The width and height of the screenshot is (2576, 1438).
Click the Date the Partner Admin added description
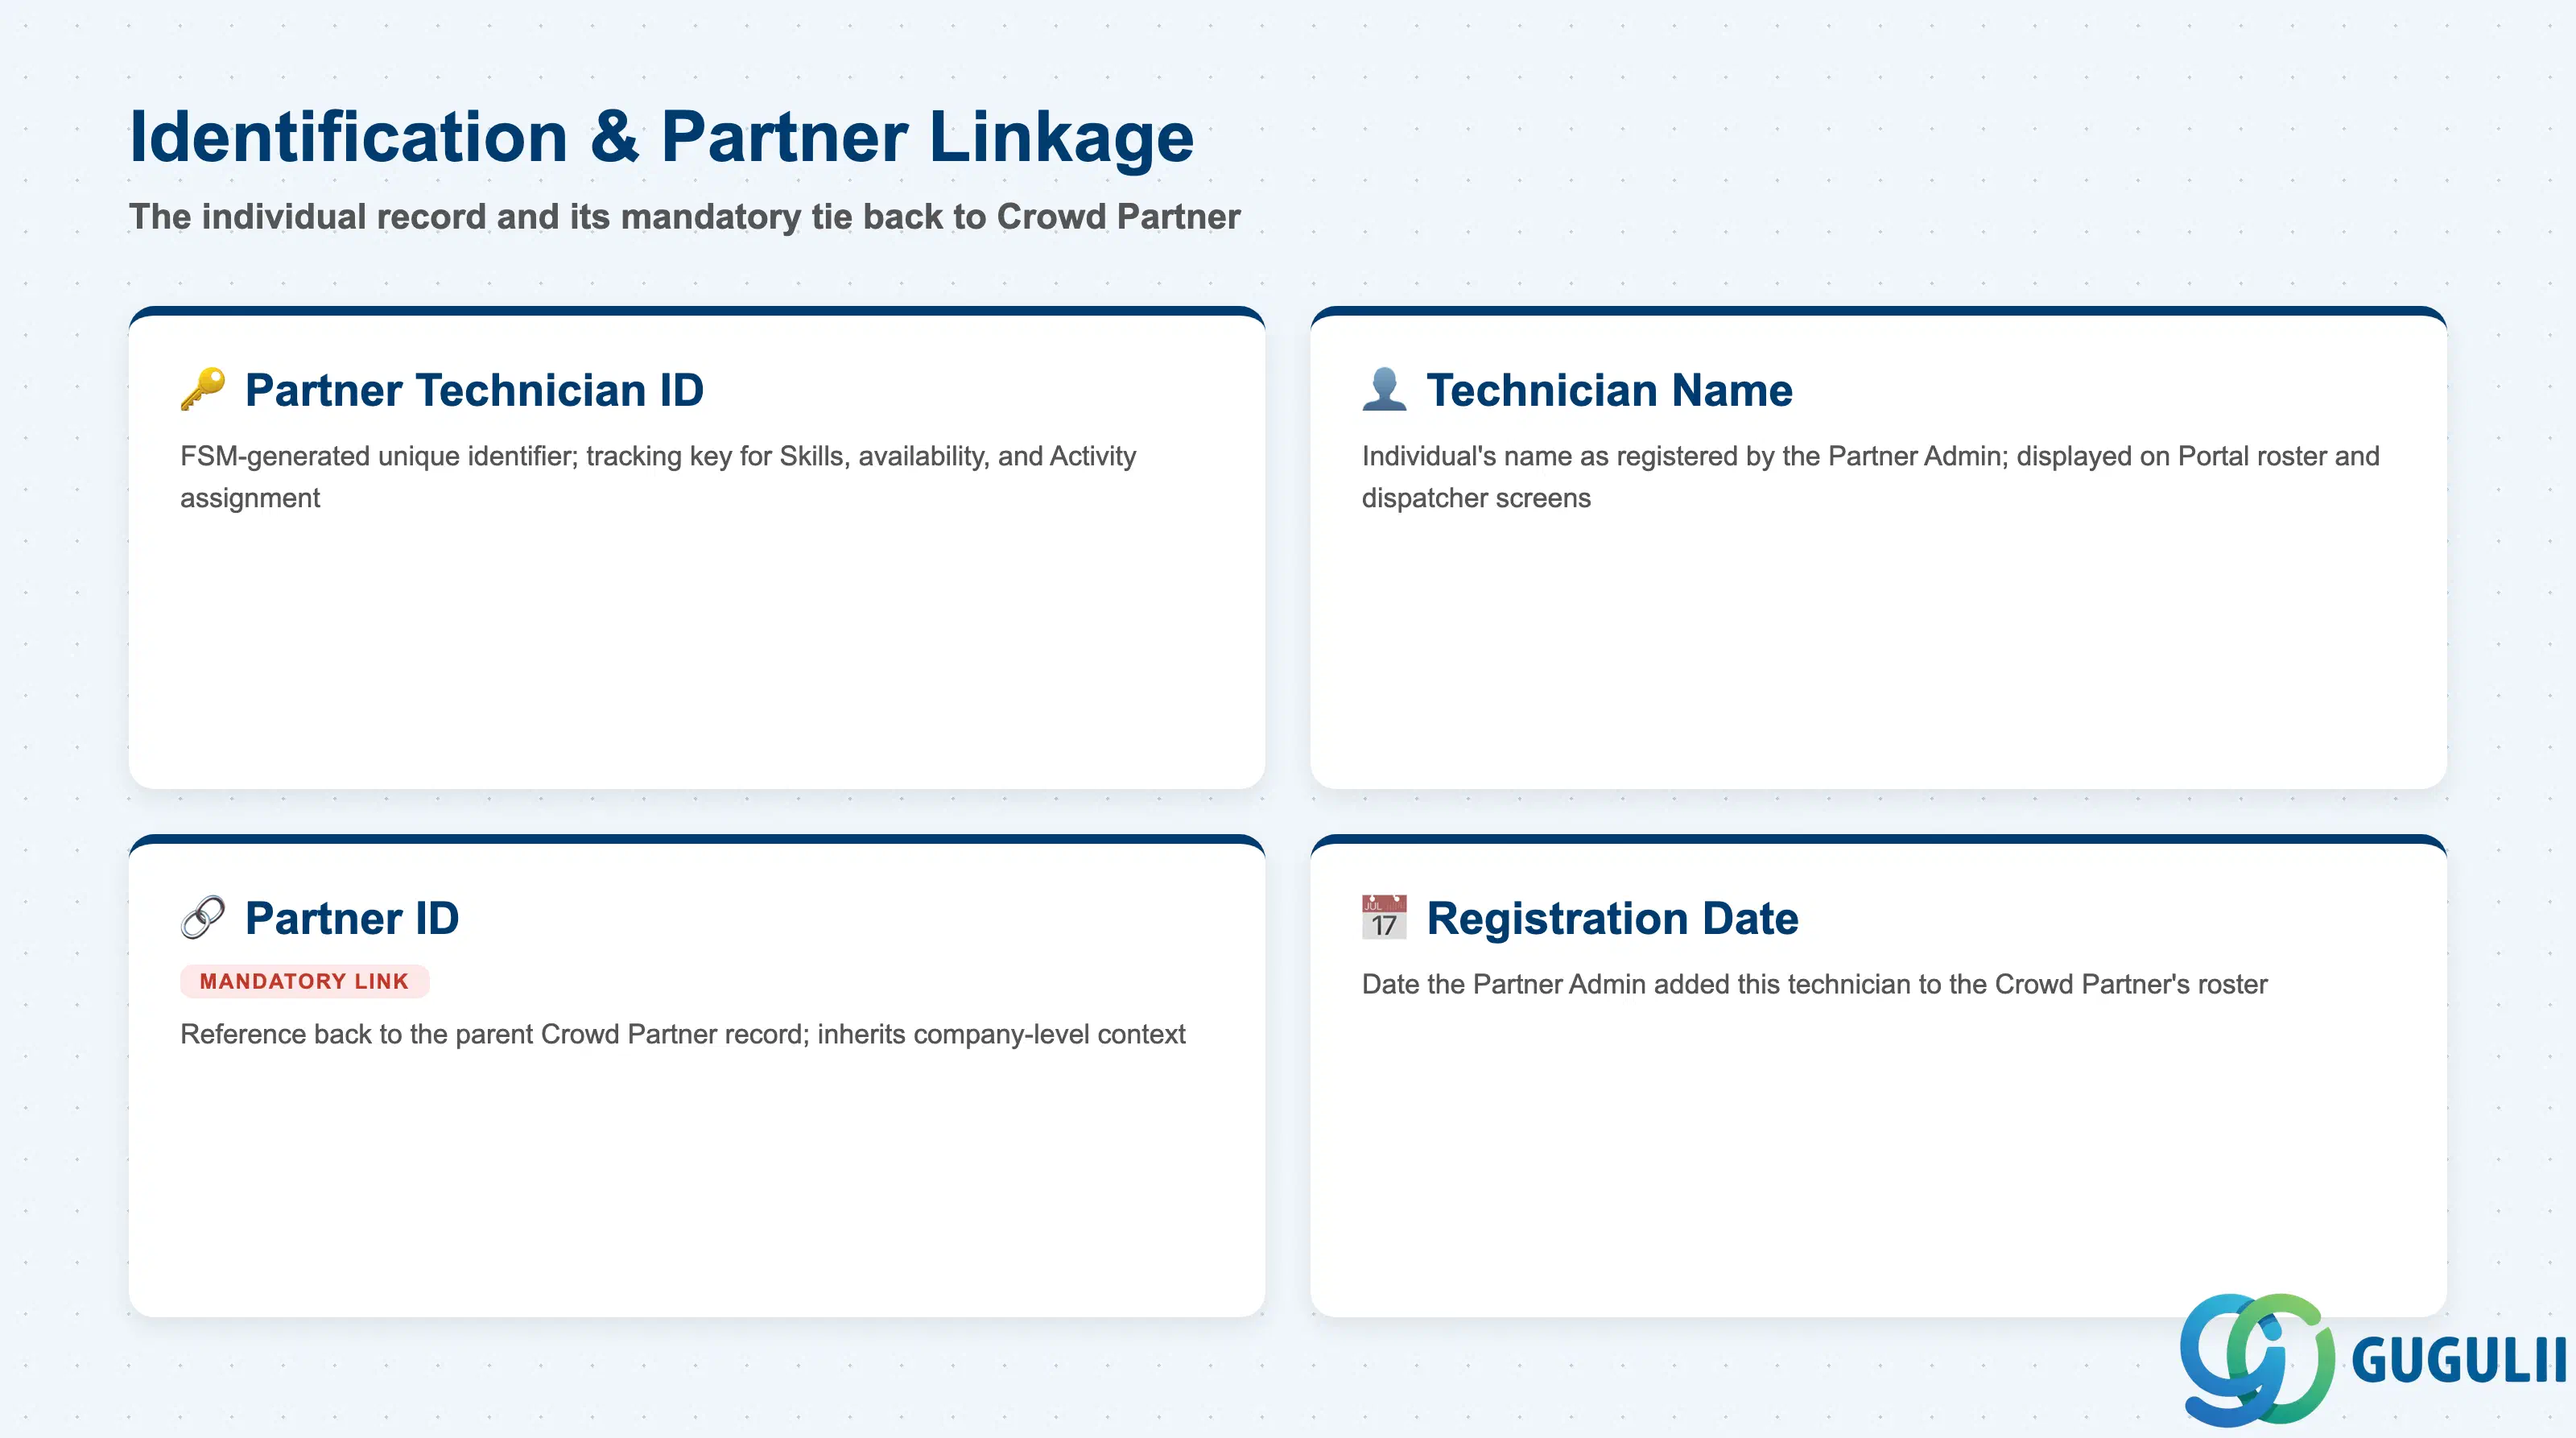(1814, 984)
